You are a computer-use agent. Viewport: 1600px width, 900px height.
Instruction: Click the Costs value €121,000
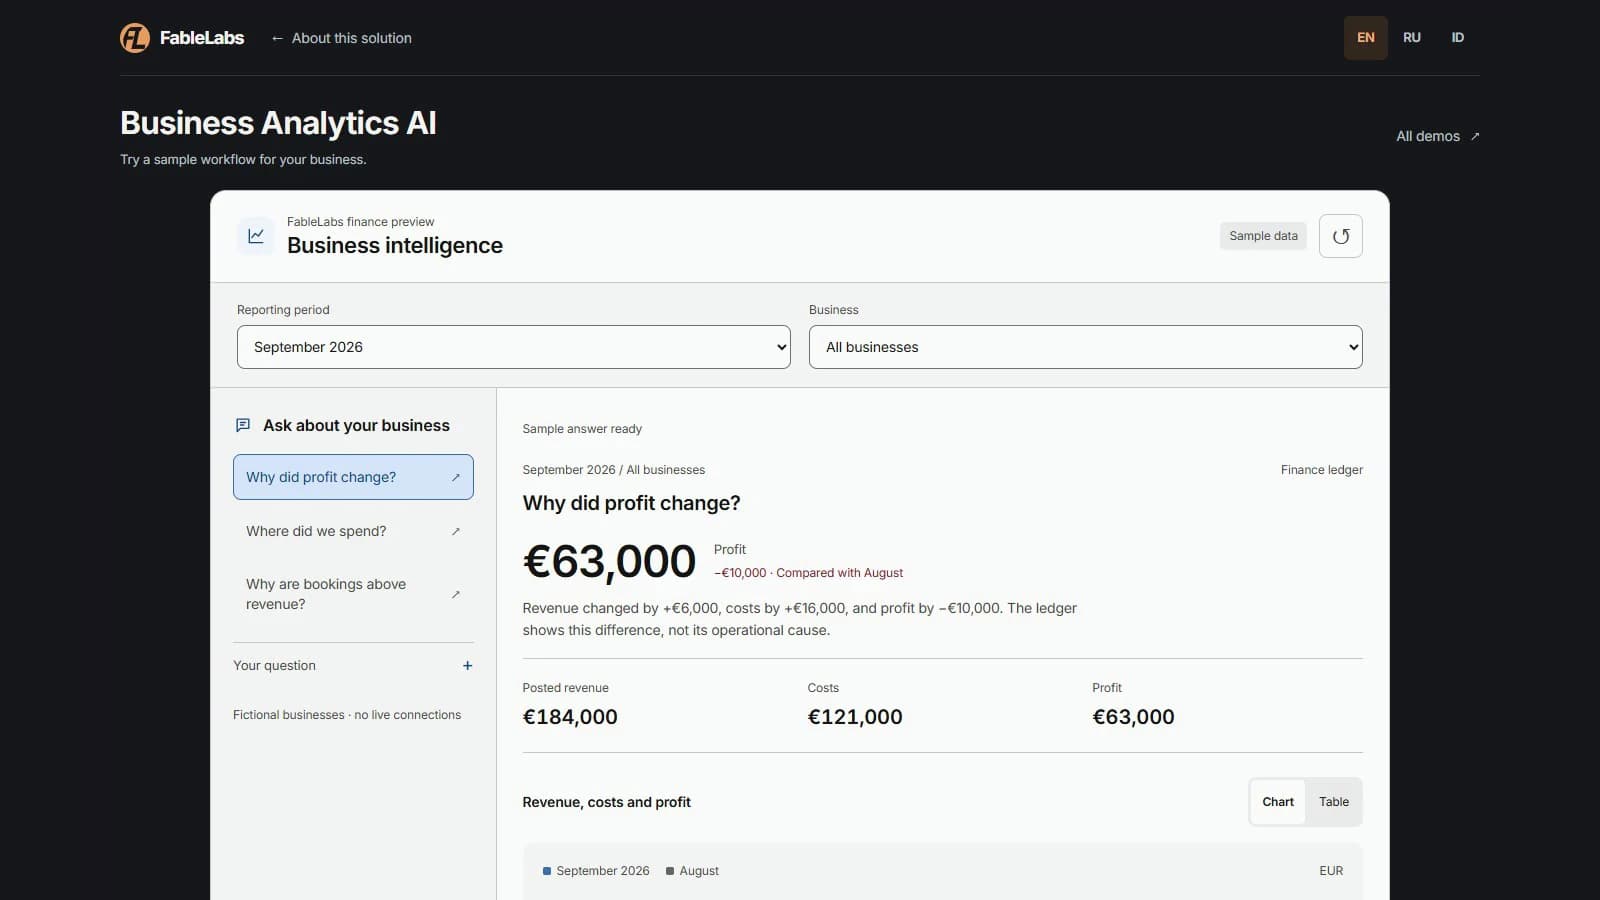click(x=855, y=717)
